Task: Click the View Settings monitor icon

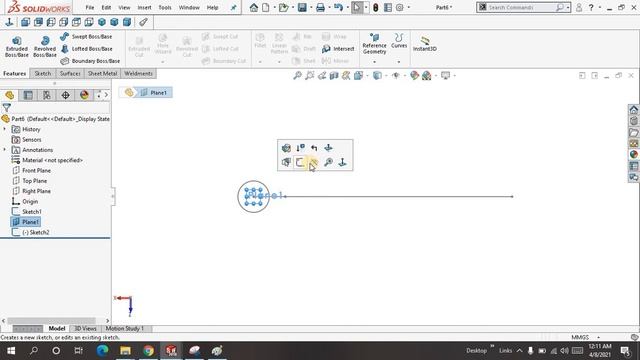Action: tap(445, 76)
